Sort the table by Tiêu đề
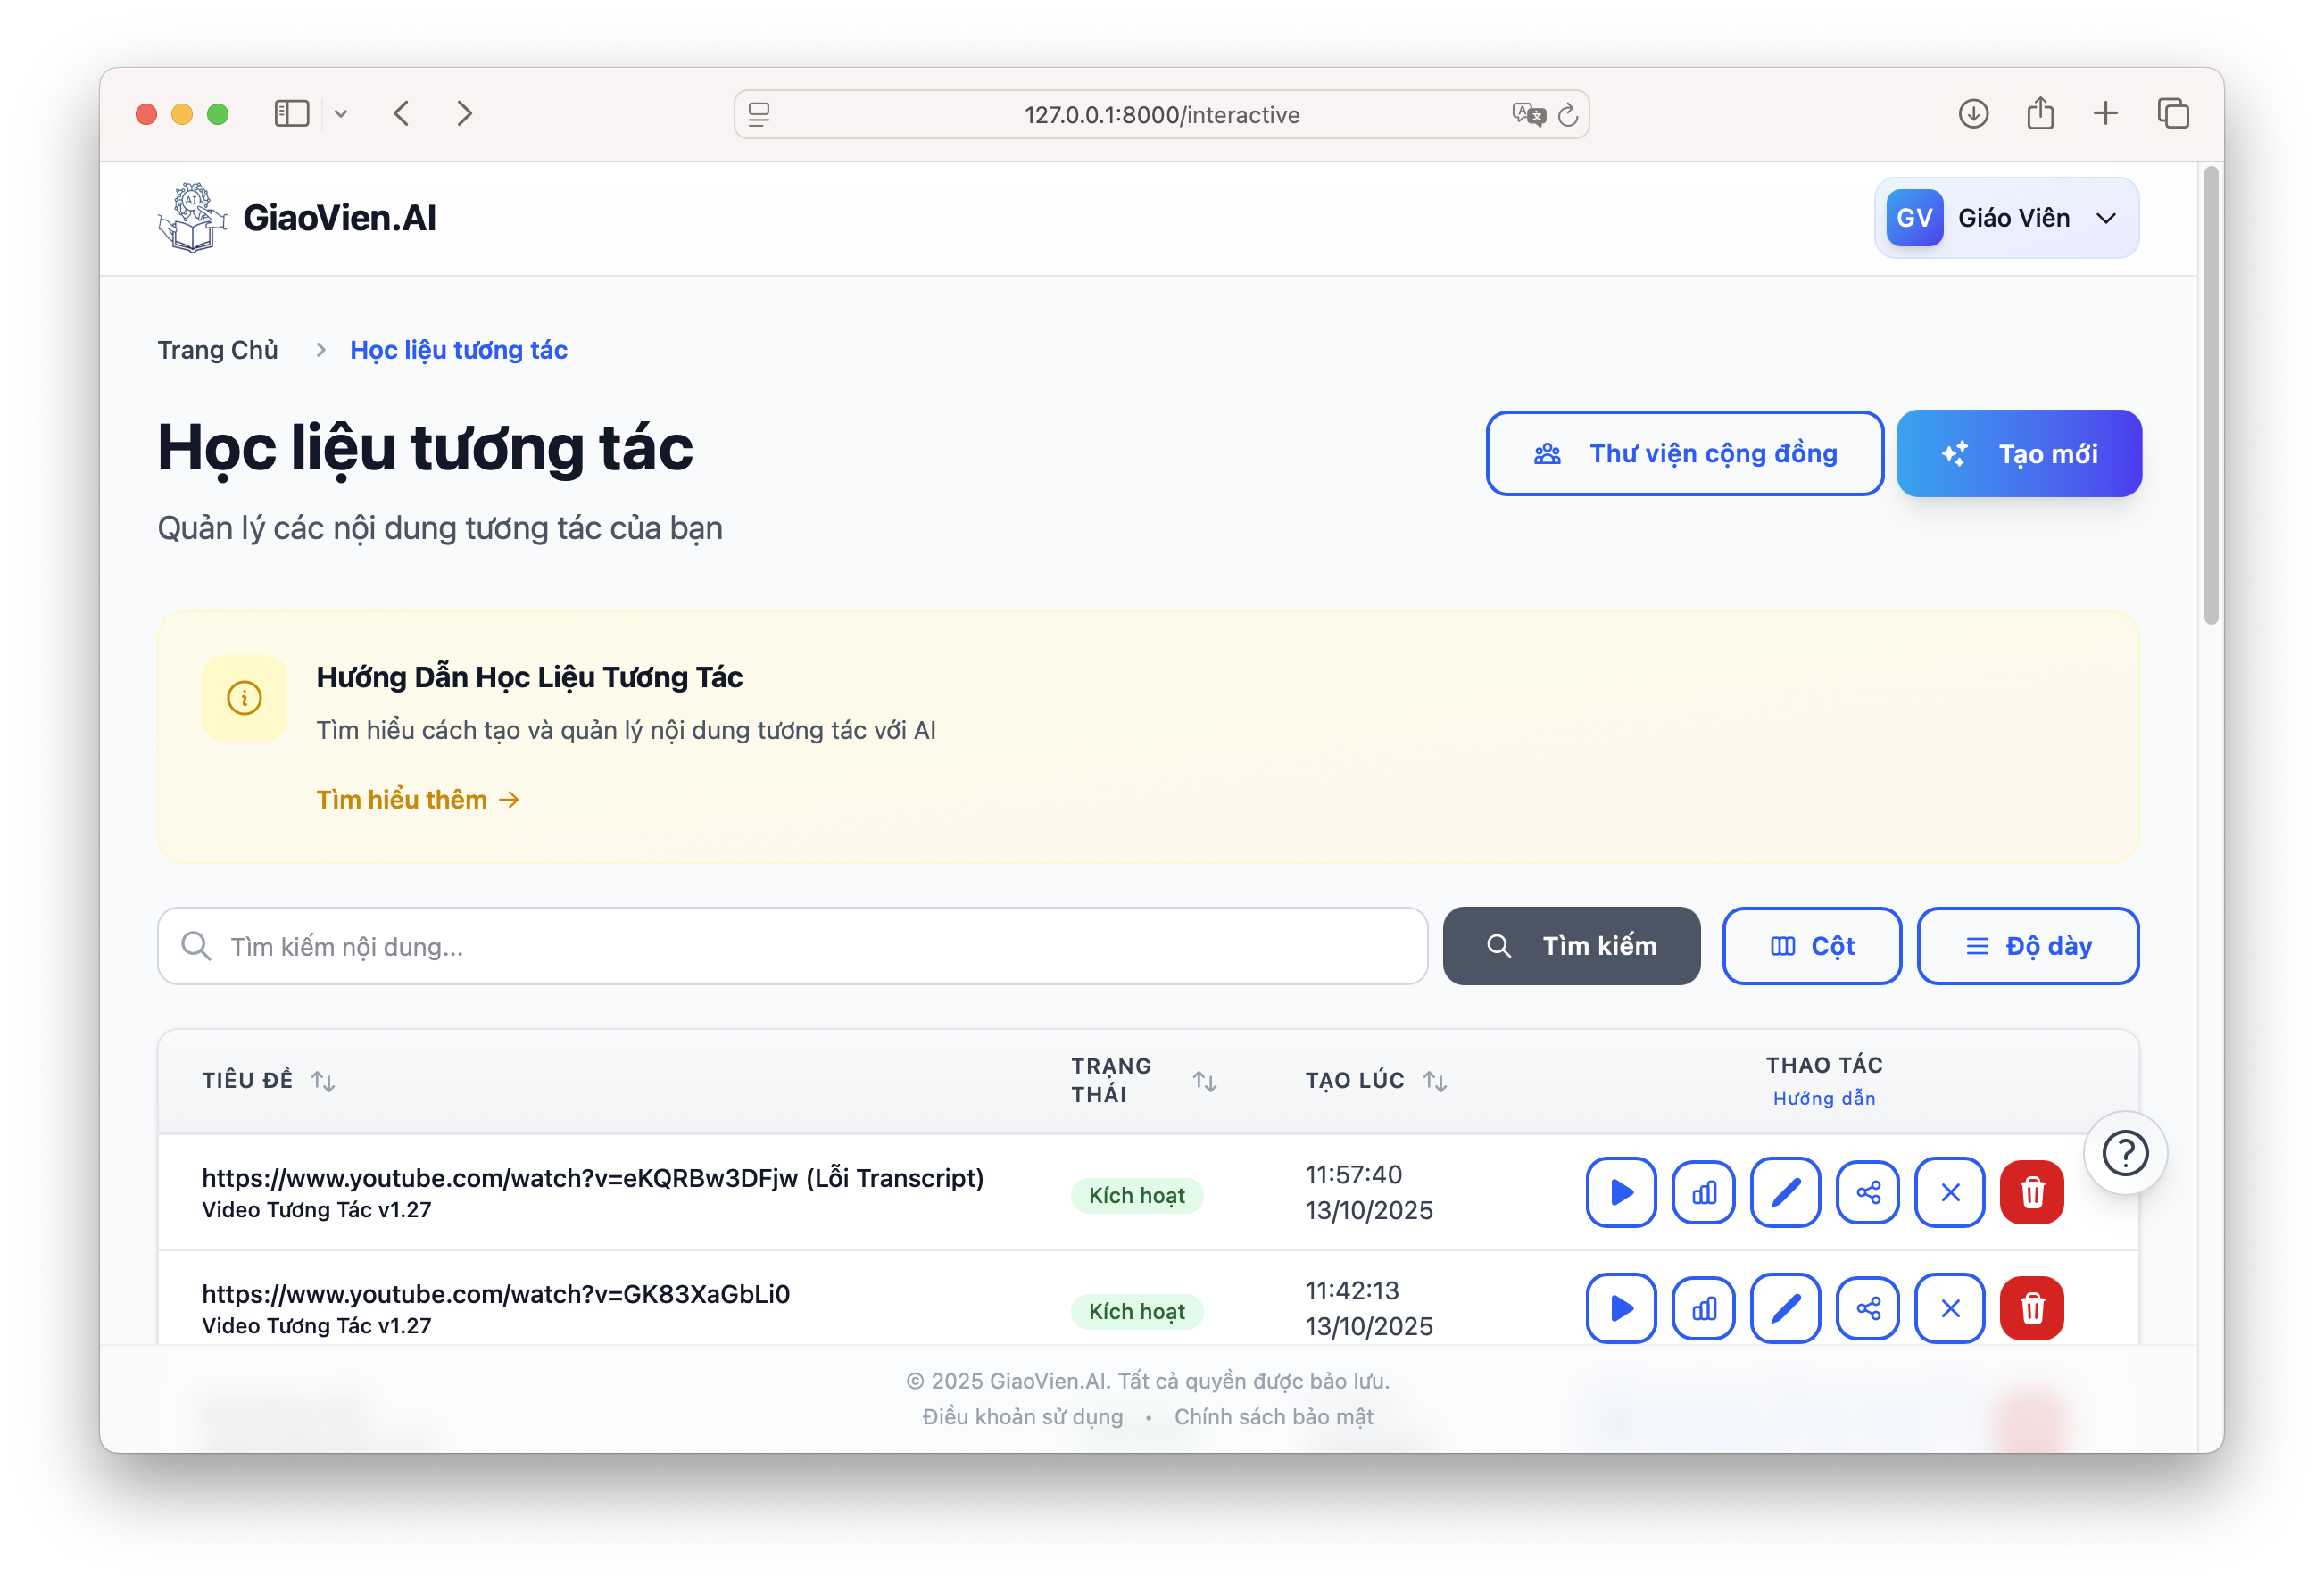Screen dimensions: 2324x1585 pos(323,1081)
